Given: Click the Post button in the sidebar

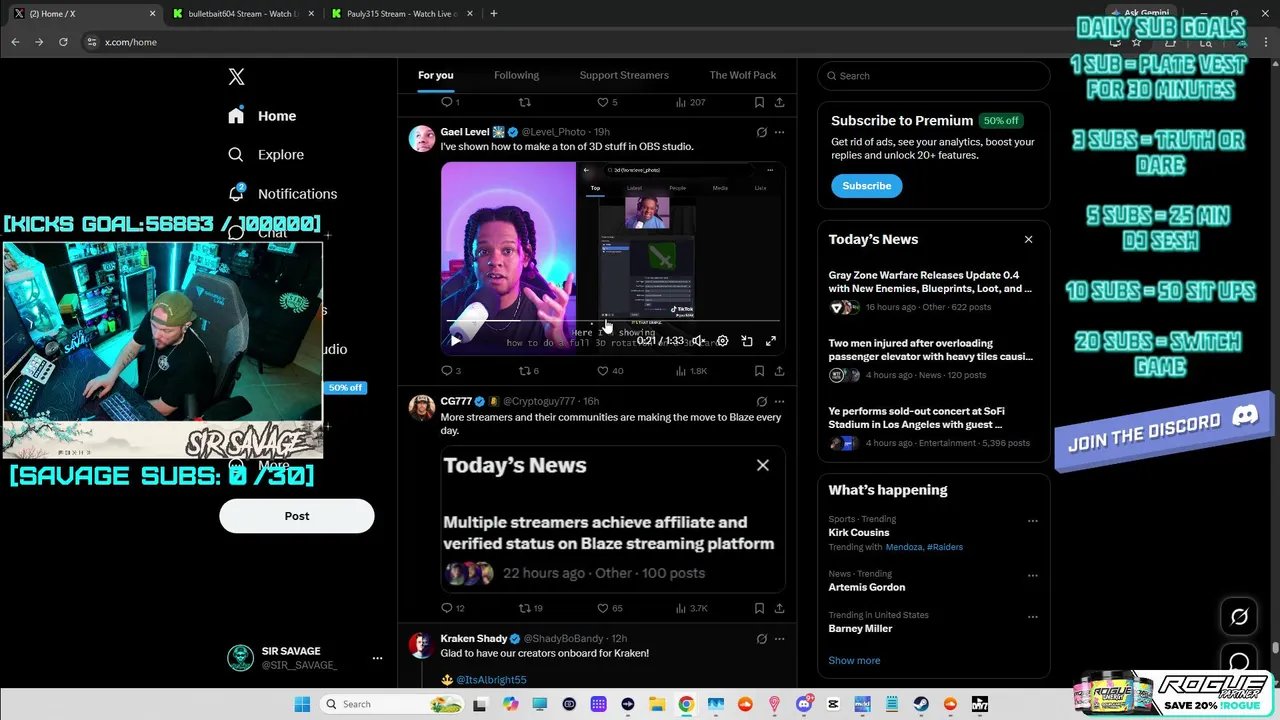Looking at the screenshot, I should [x=297, y=516].
